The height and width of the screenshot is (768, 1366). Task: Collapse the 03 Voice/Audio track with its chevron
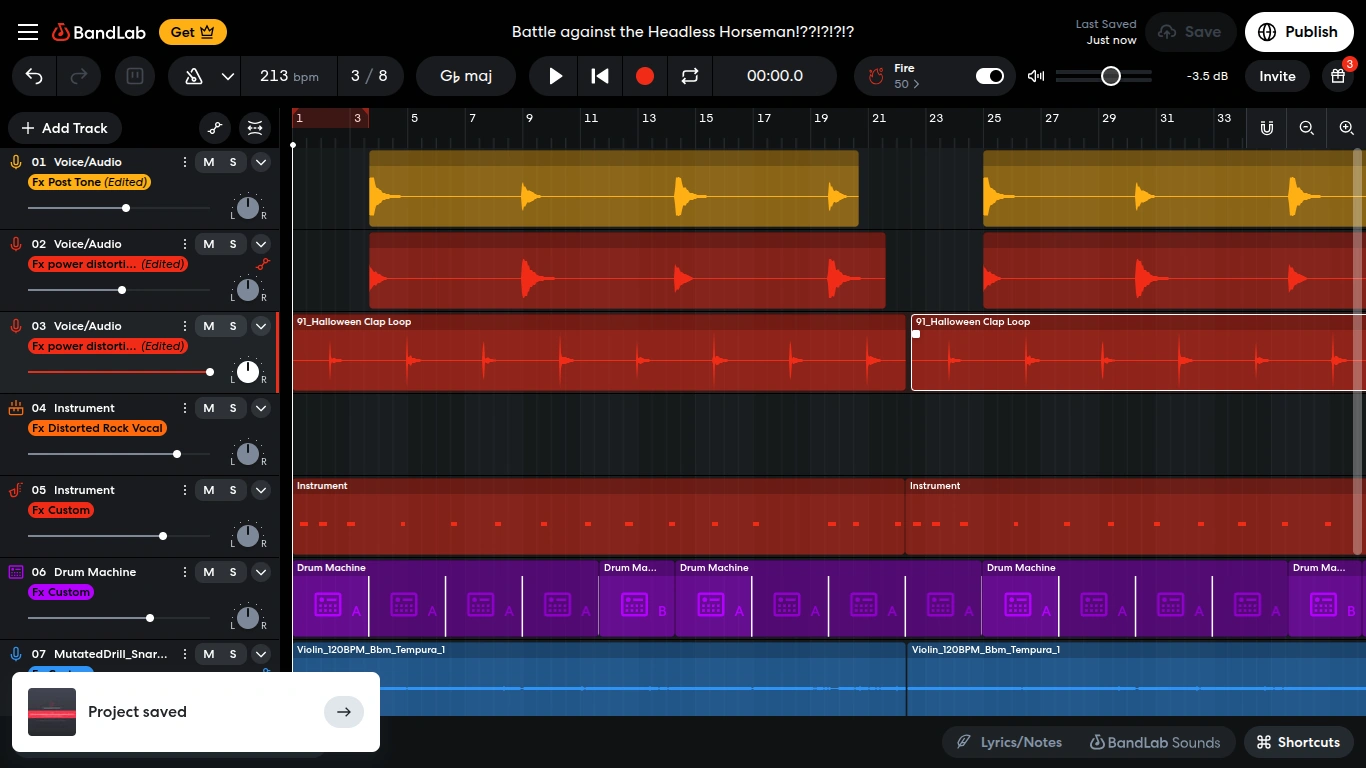(x=261, y=326)
